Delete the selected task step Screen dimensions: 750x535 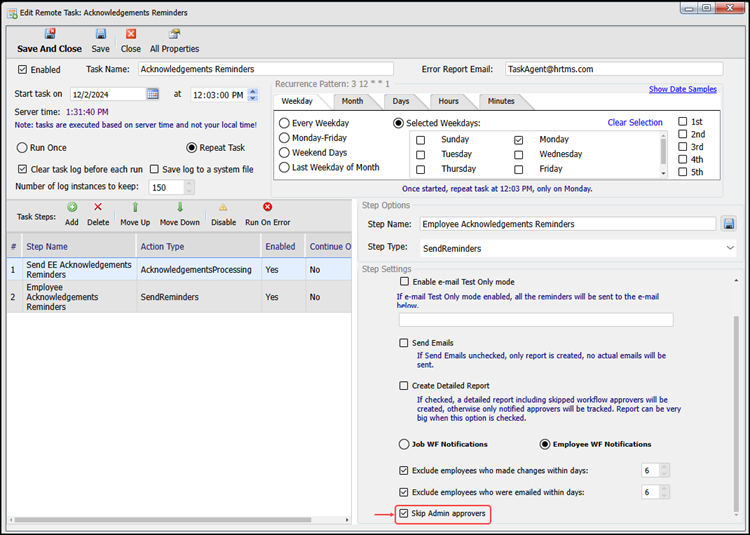coord(98,207)
